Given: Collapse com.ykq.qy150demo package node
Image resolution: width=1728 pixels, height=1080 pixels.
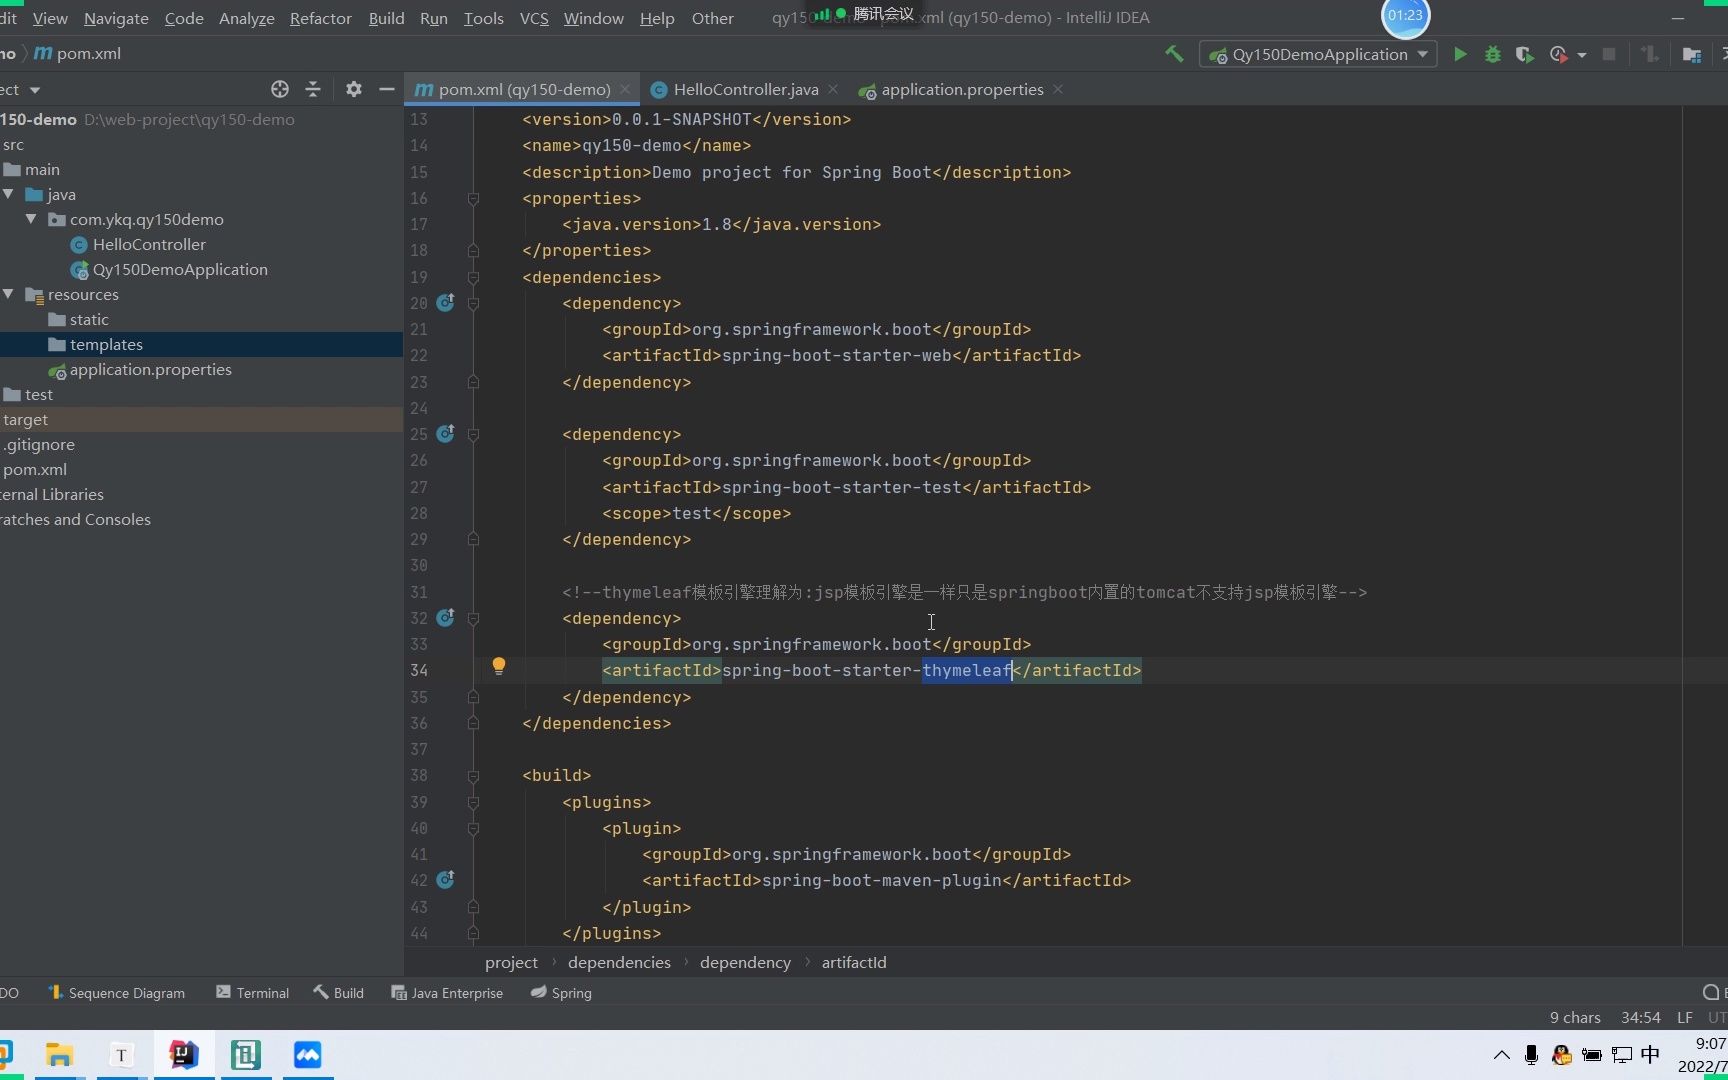Looking at the screenshot, I should pyautogui.click(x=31, y=219).
